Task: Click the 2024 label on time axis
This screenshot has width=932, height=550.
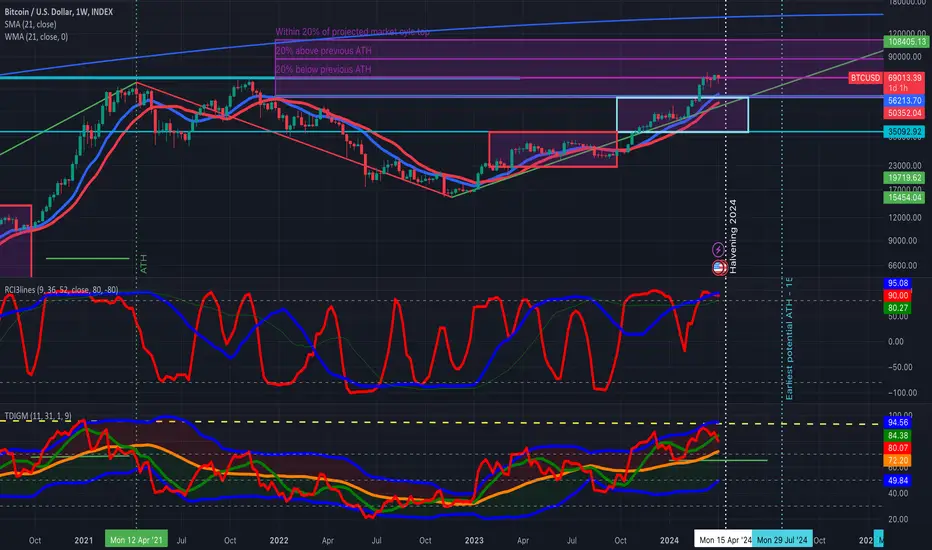Action: click(669, 540)
